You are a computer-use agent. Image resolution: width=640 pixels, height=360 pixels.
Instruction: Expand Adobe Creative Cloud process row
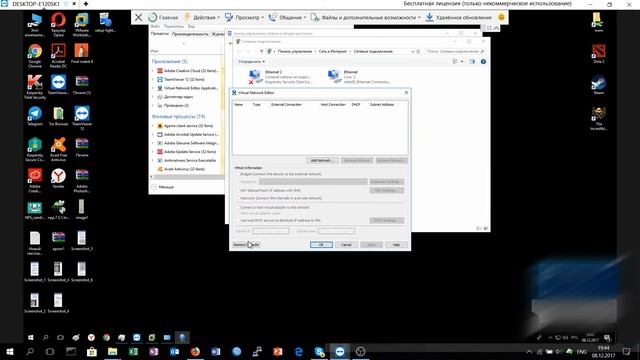click(x=153, y=71)
